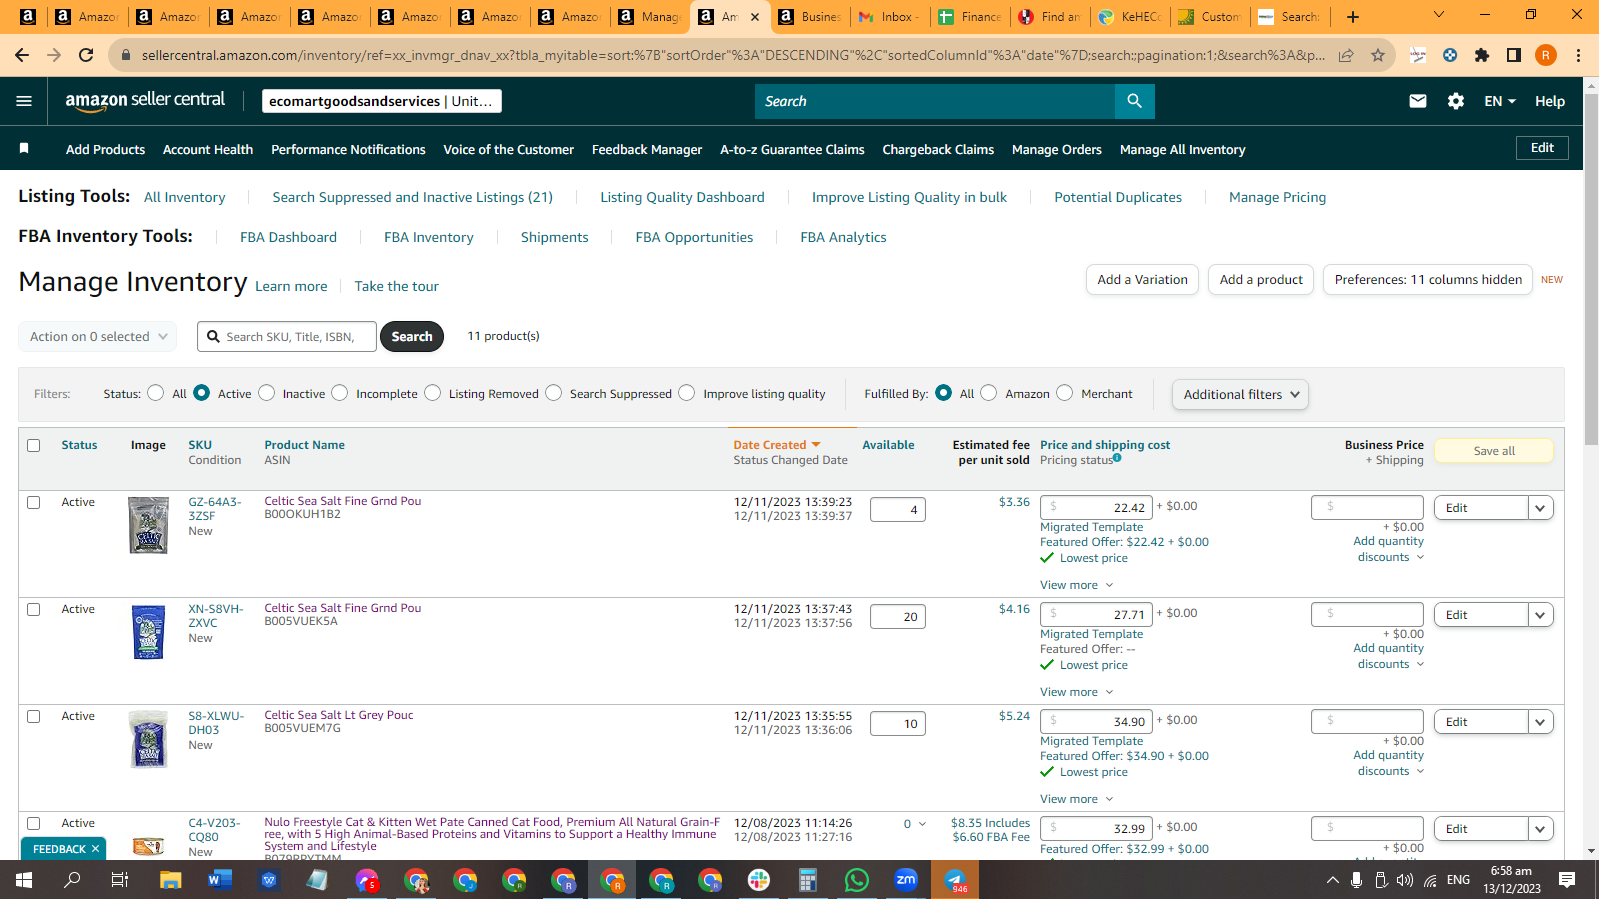The height and width of the screenshot is (899, 1599).
Task: Expand View more under the $22.42 listing
Action: [1076, 585]
